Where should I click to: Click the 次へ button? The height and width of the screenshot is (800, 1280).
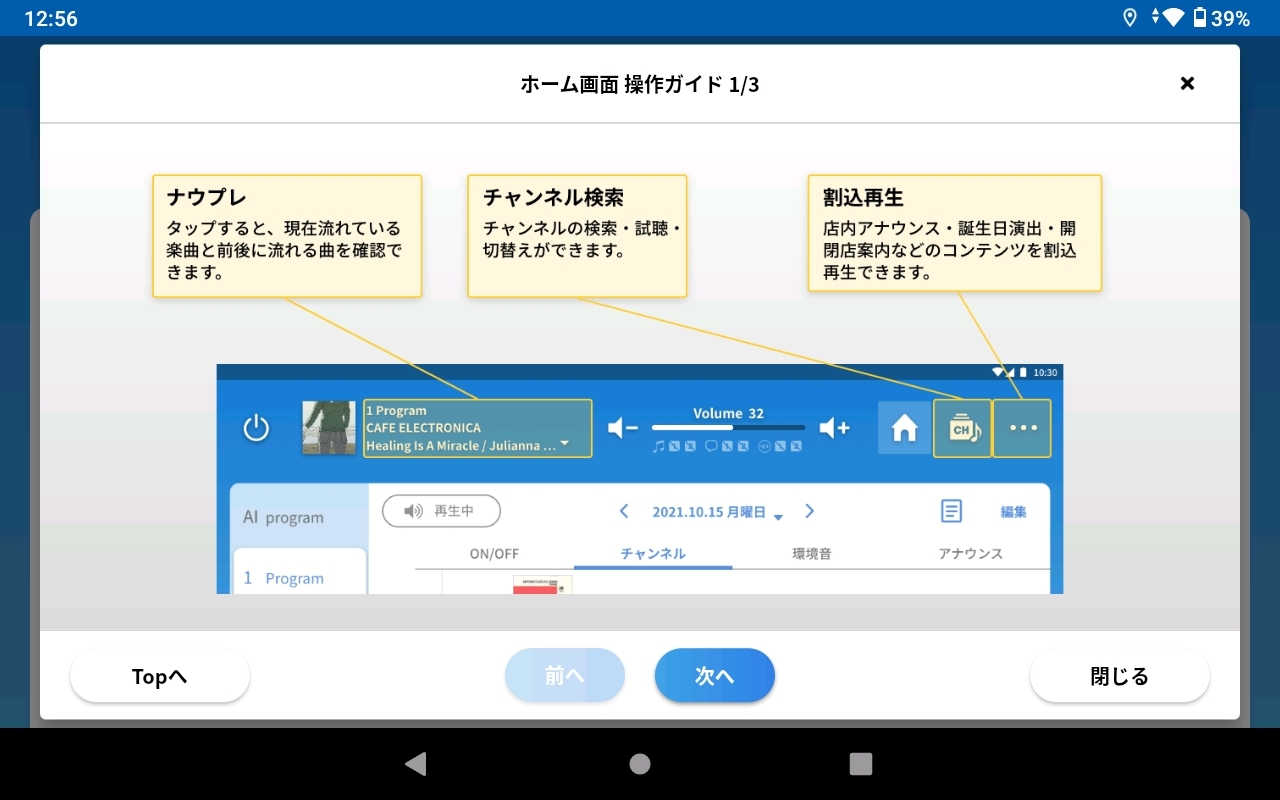pos(714,676)
